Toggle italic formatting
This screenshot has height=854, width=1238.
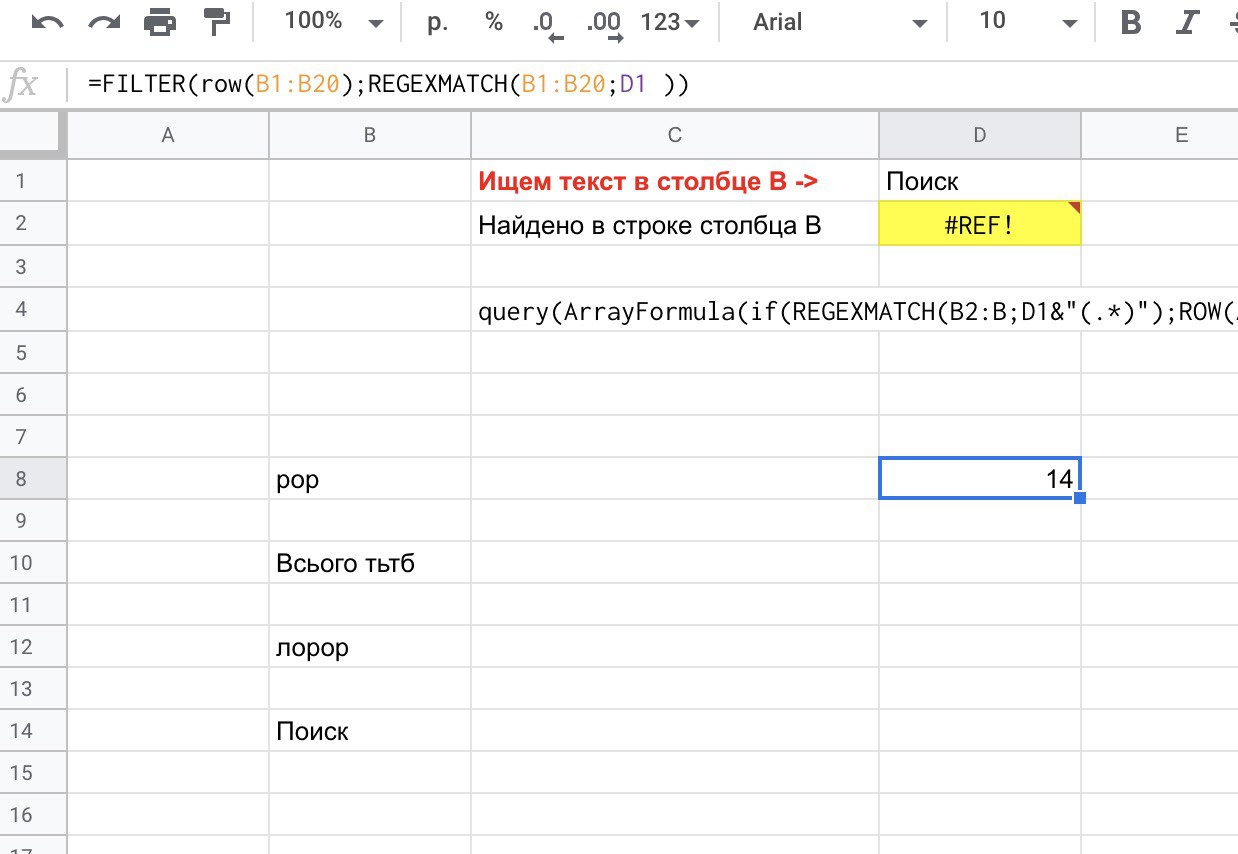click(x=1188, y=23)
